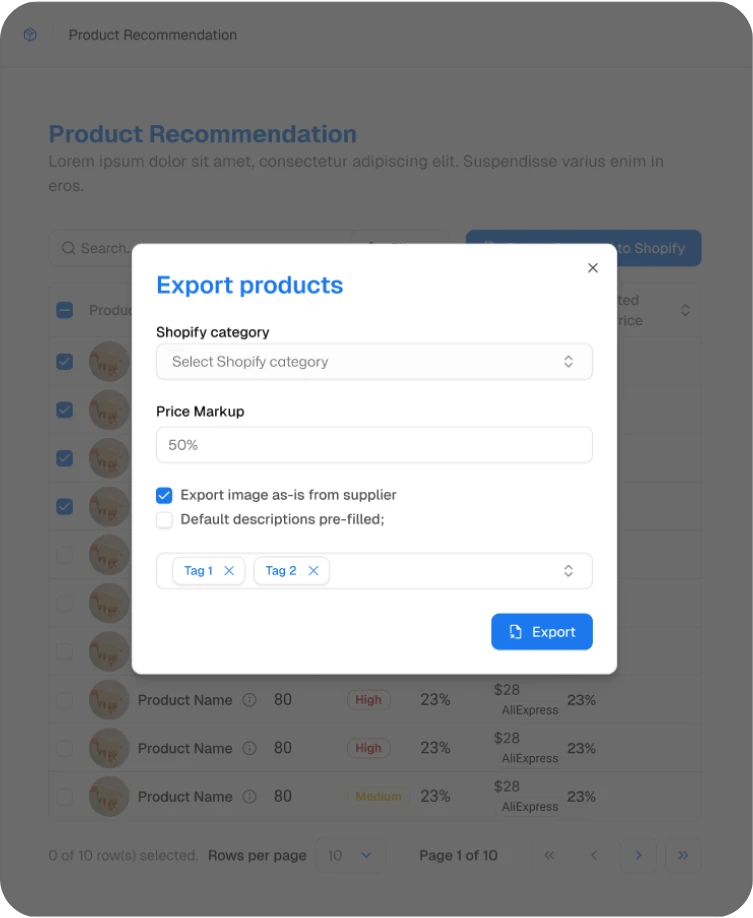The width and height of the screenshot is (753, 918).
Task: Remove Tag 1 from the tags field
Action: coord(229,571)
